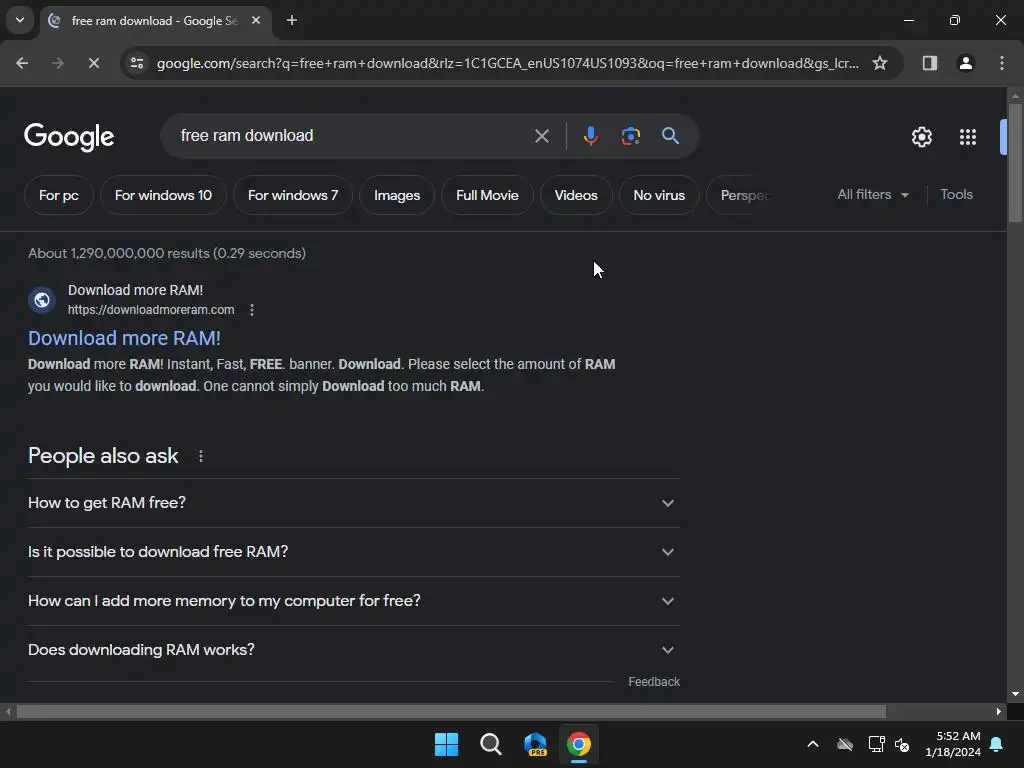
Task: Select the For windows 10 chip
Action: click(x=163, y=195)
